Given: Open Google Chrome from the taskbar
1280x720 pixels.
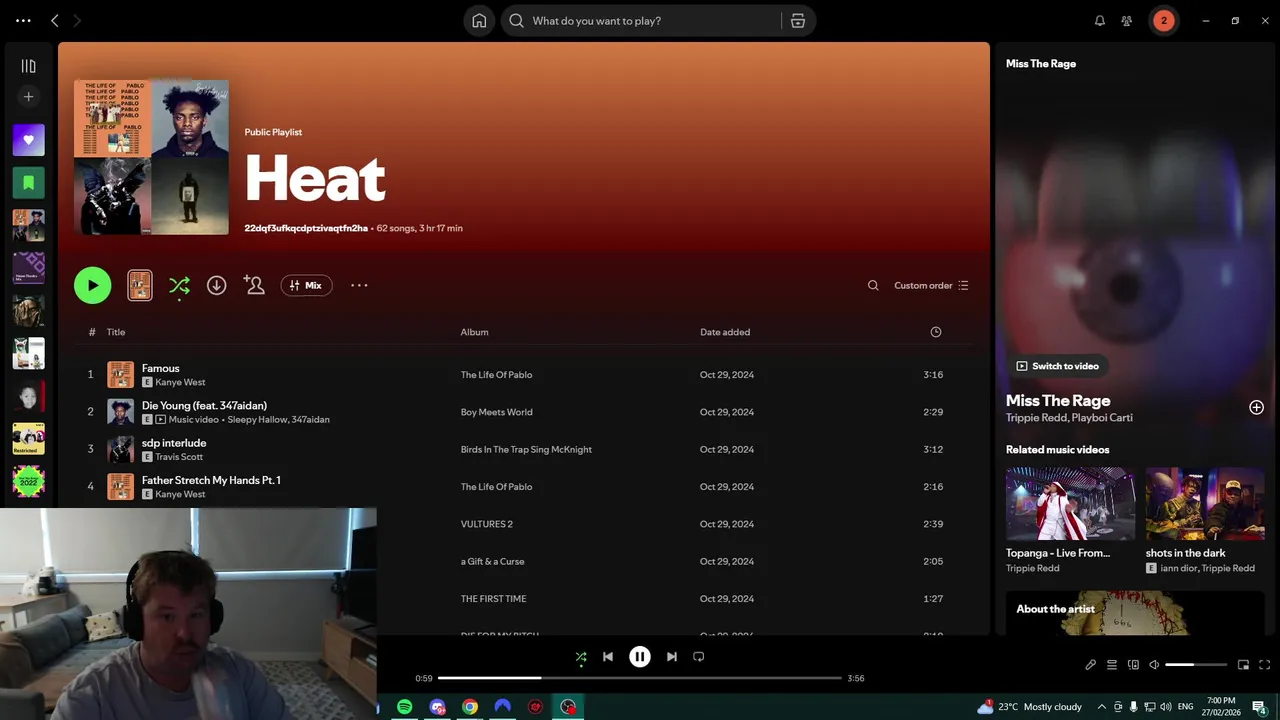Looking at the screenshot, I should point(470,707).
